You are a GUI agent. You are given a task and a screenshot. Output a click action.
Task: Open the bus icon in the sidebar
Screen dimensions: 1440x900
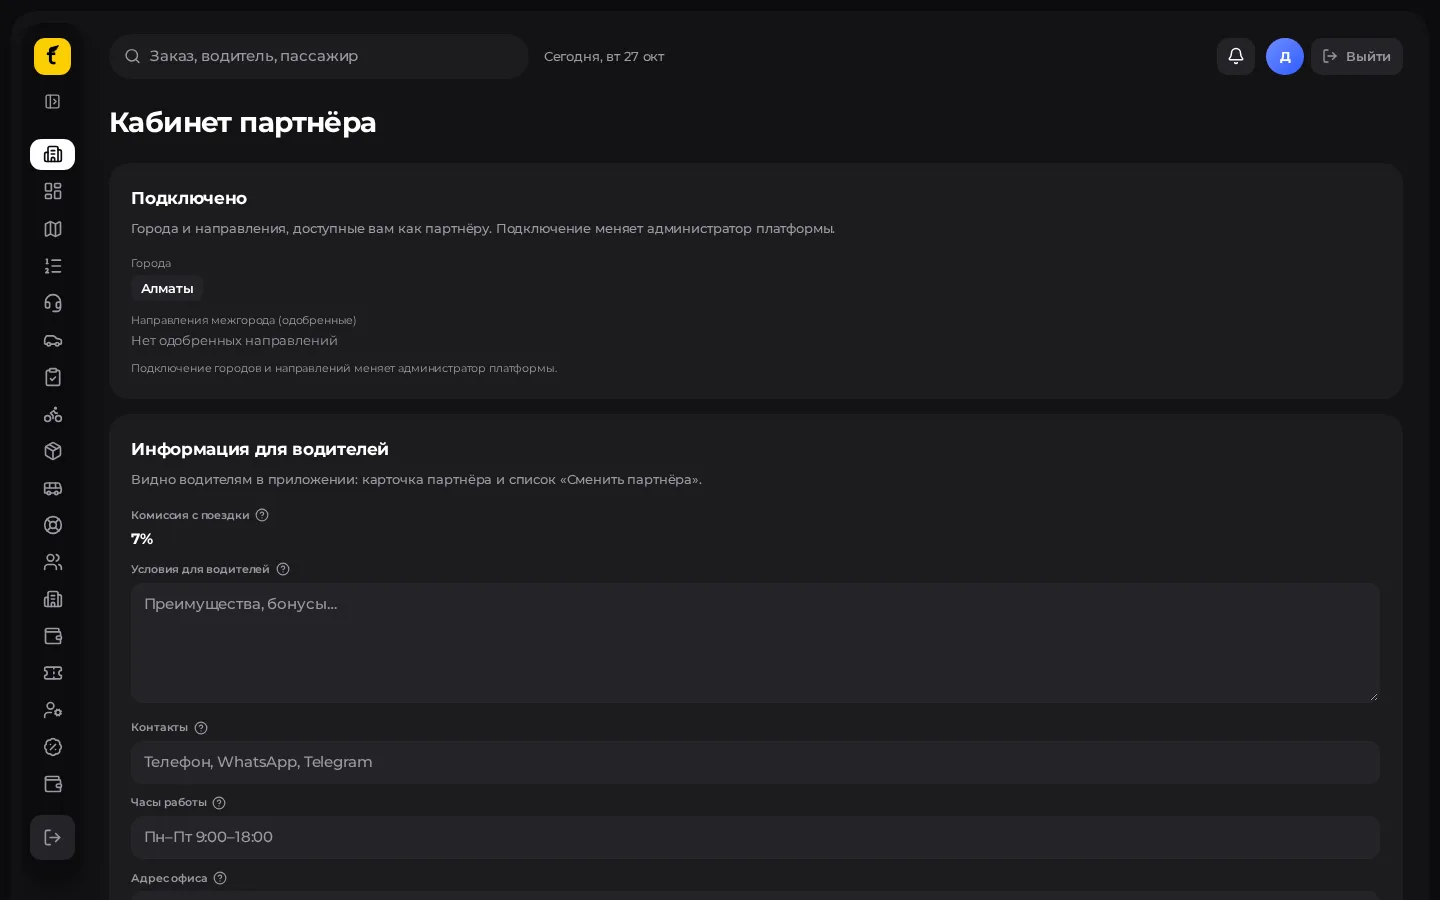[53, 488]
